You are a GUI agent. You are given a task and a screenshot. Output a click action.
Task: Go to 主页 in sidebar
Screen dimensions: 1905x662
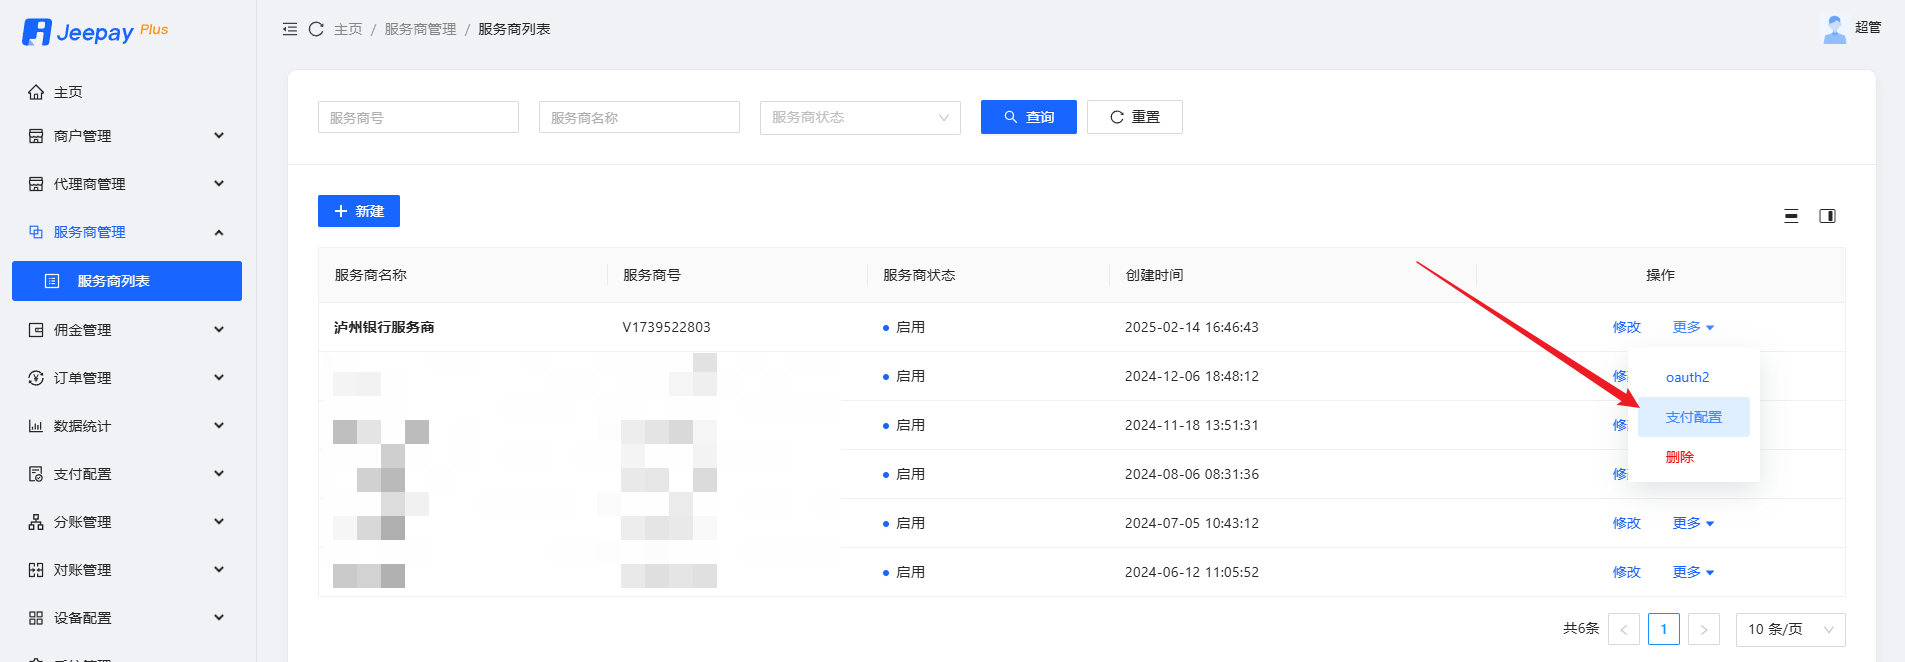click(68, 92)
